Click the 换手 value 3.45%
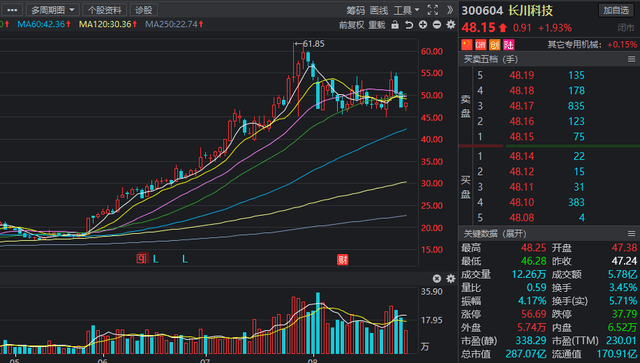Viewport: 640px width, 363px height. point(623,287)
